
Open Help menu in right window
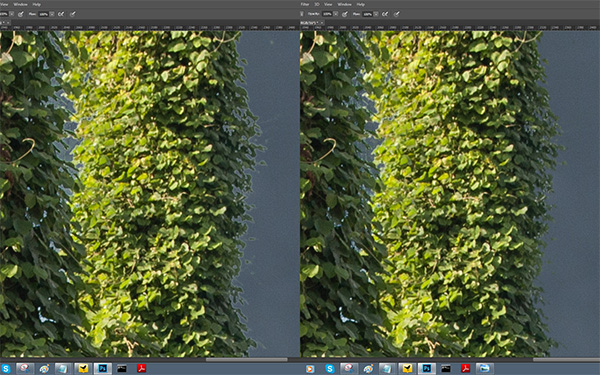pos(360,4)
